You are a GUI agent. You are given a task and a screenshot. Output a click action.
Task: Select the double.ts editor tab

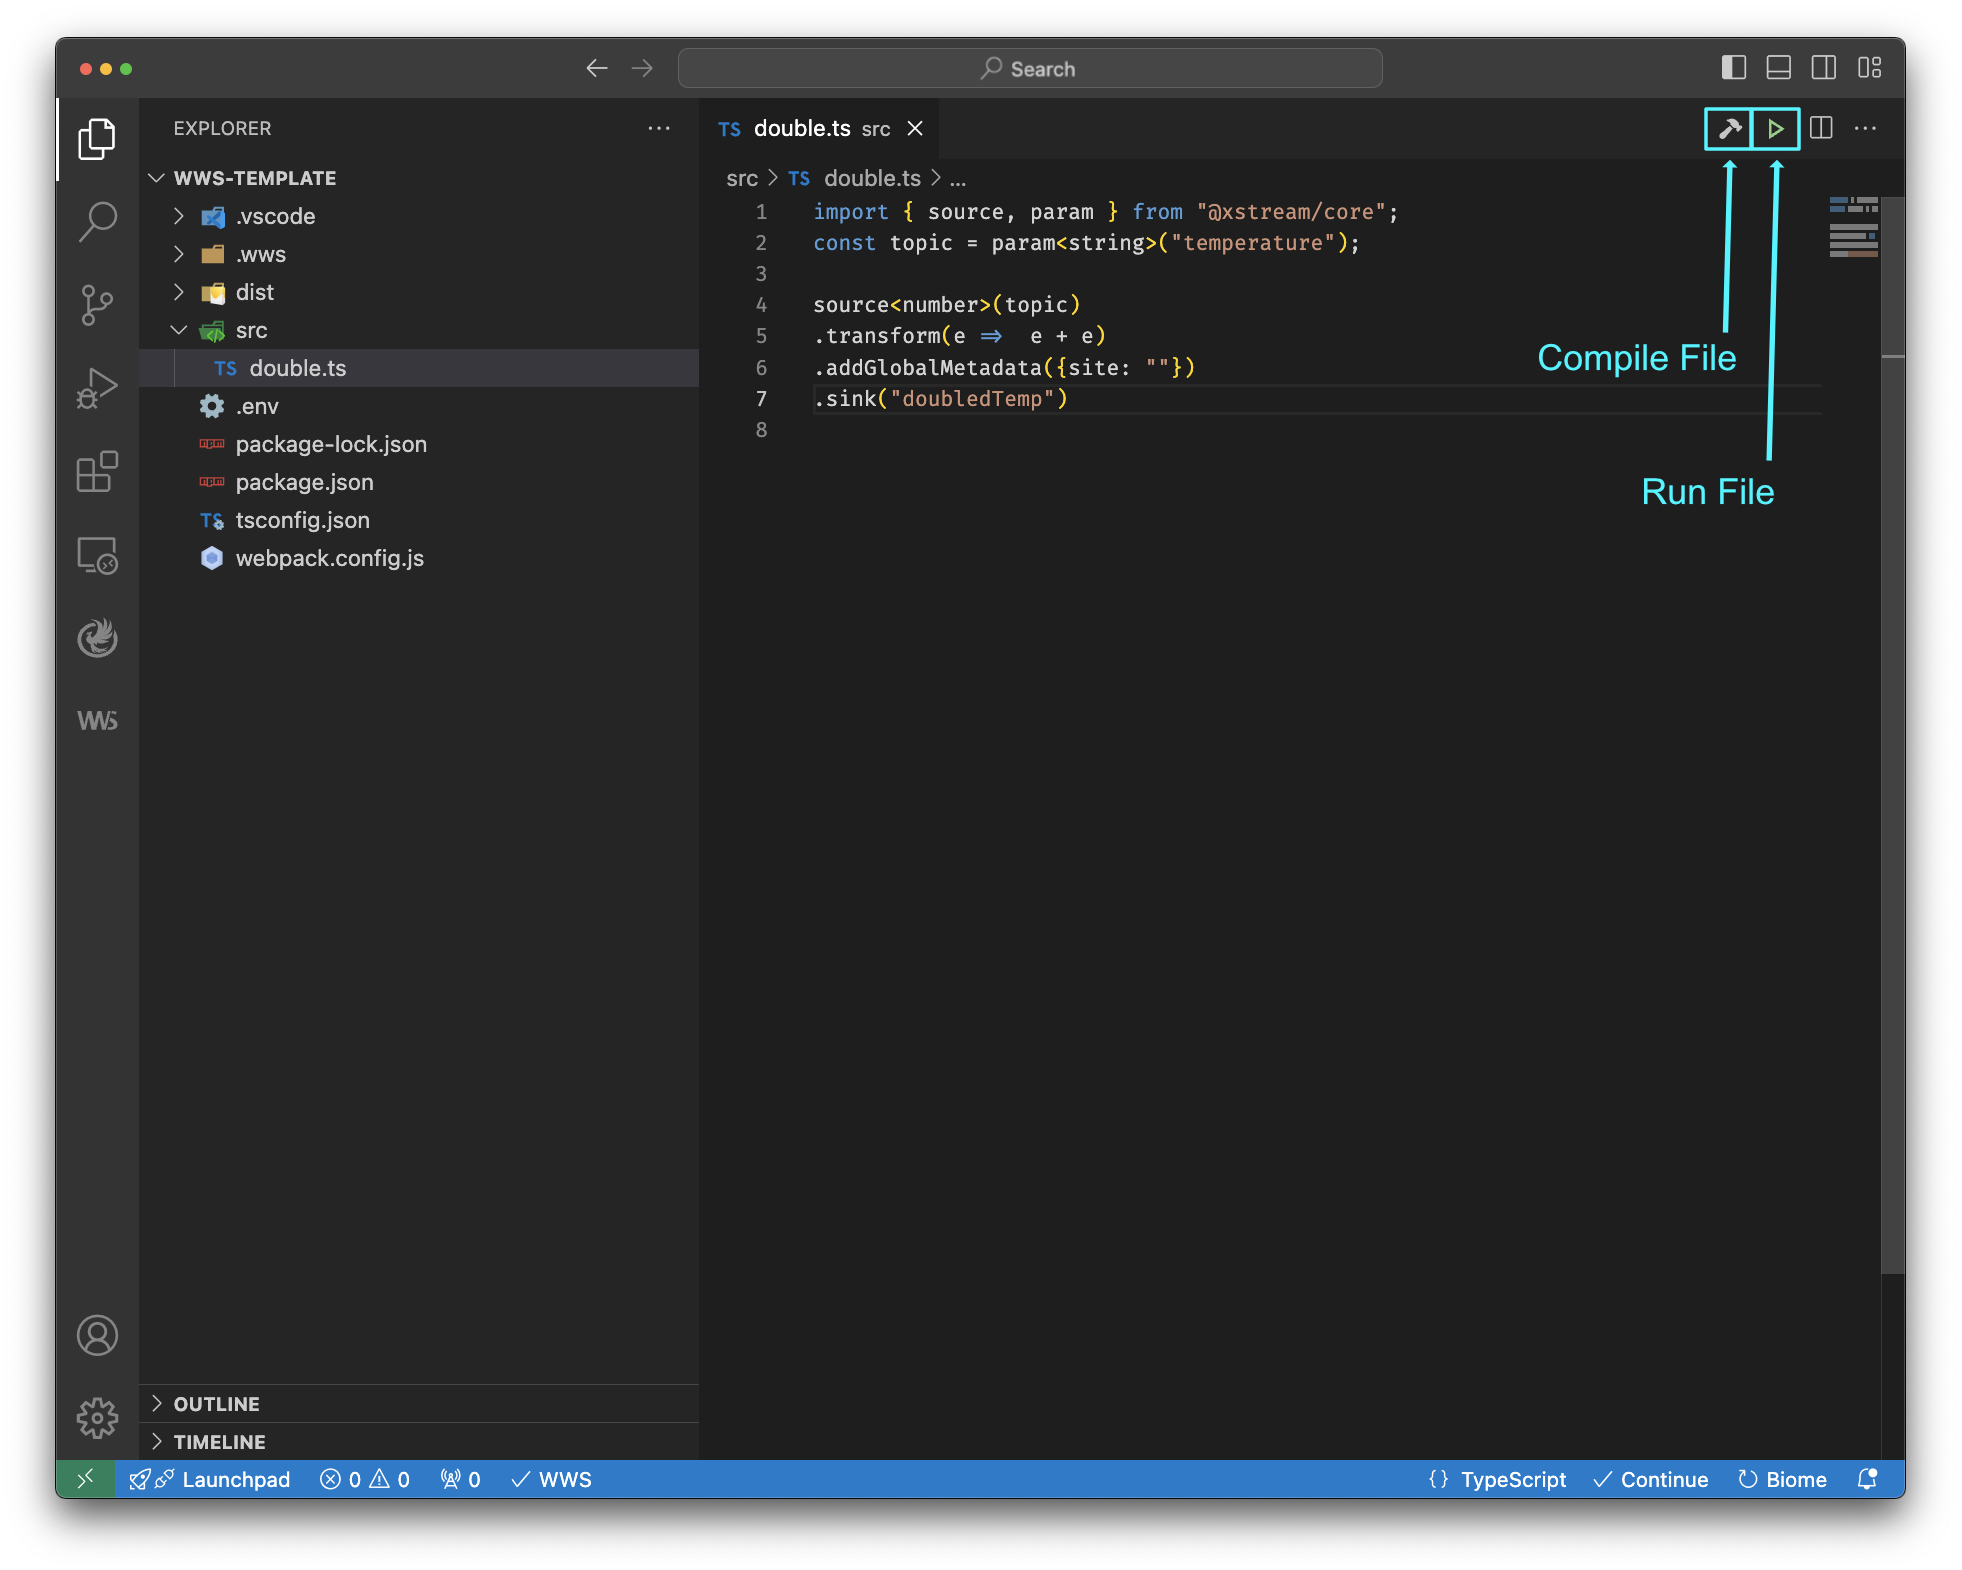pyautogui.click(x=802, y=129)
